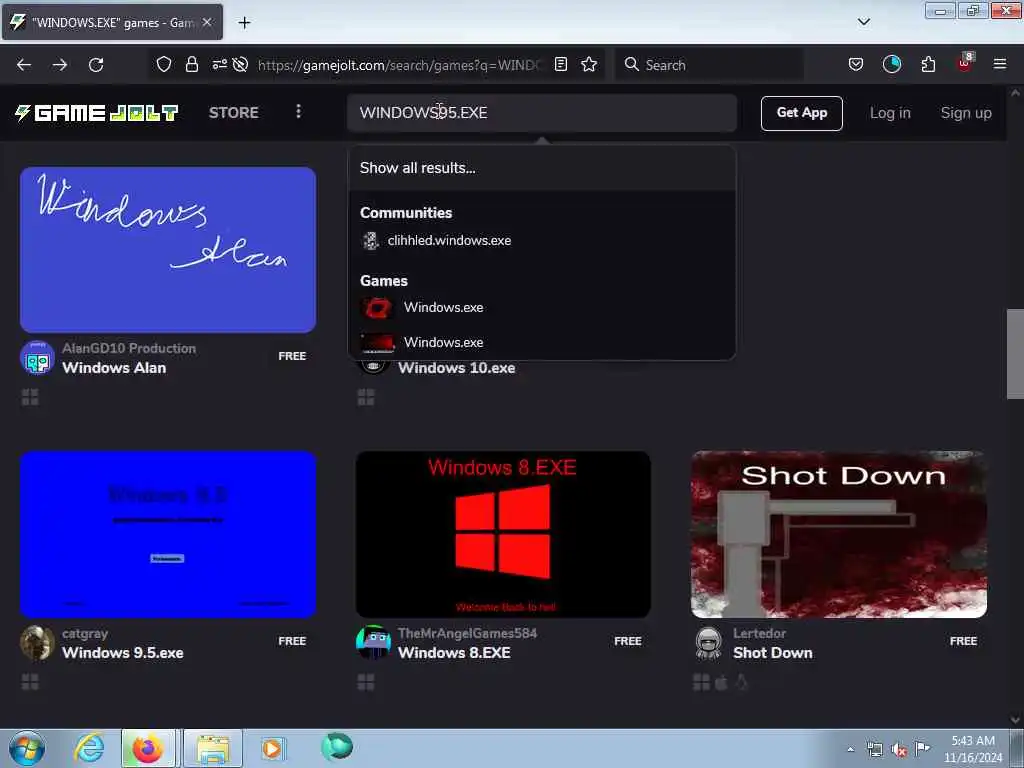1024x768 pixels.
Task: Open Pocket save icon in toolbar
Action: (856, 64)
